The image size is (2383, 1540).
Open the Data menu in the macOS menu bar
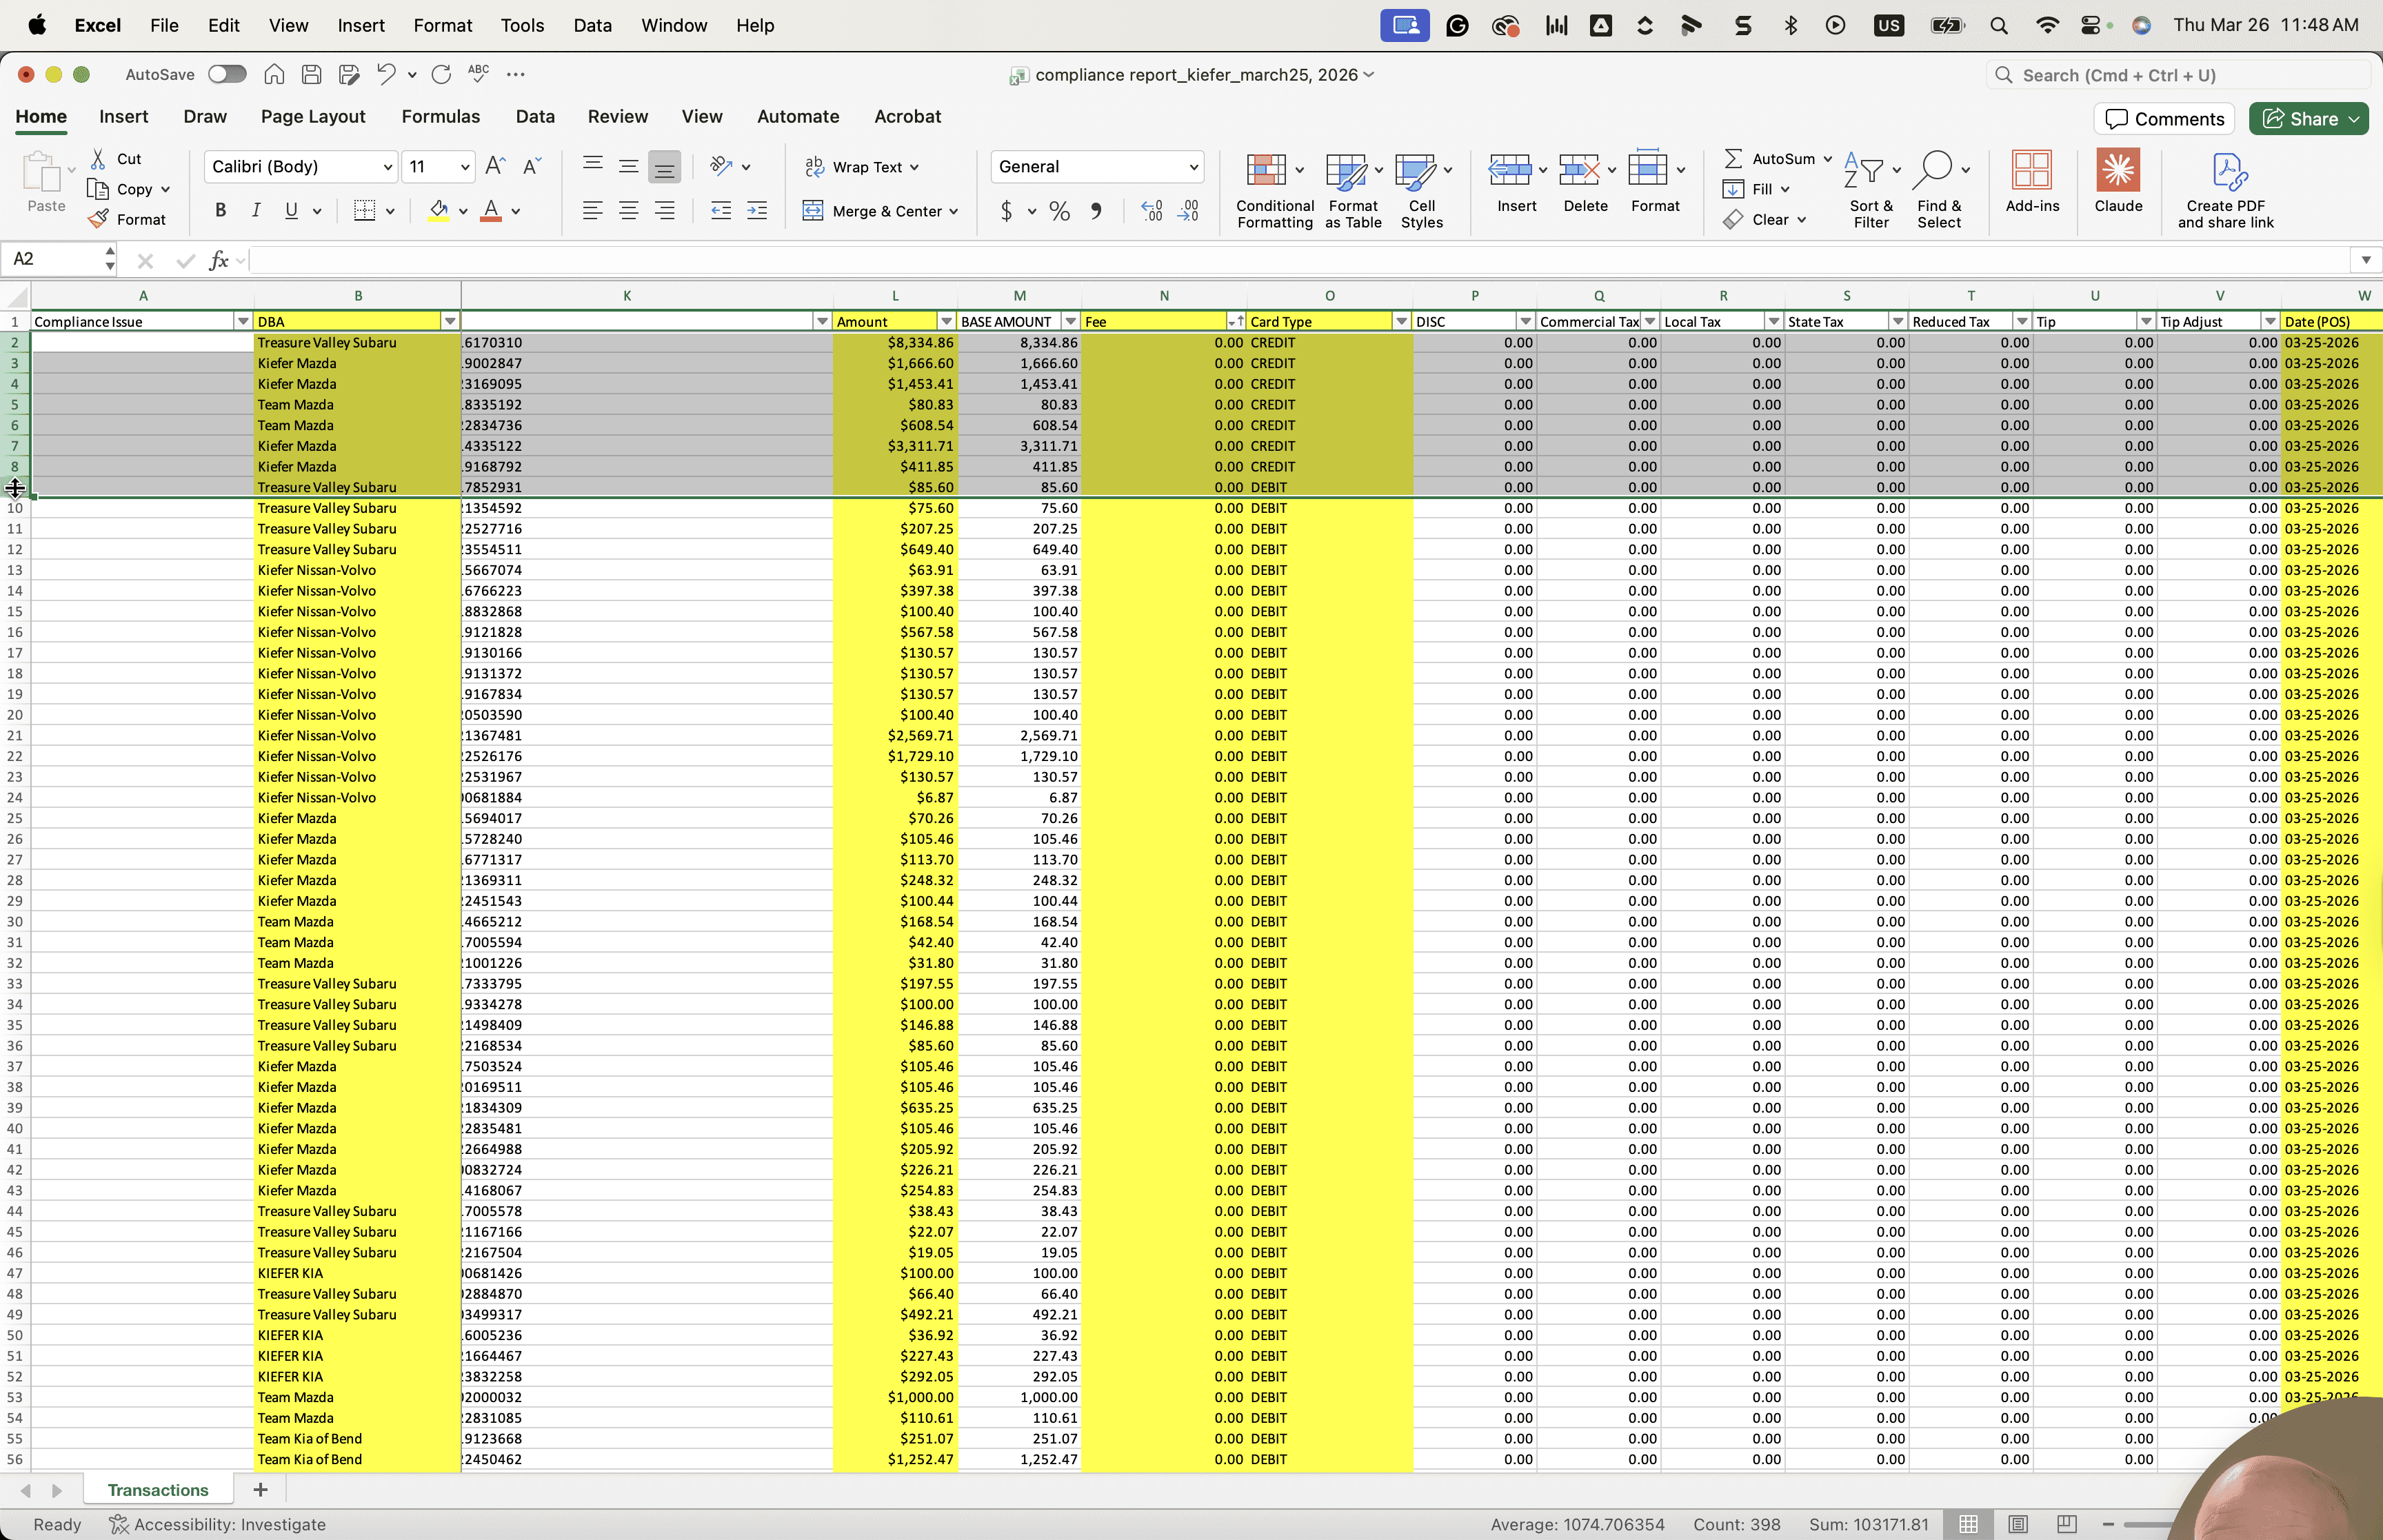point(592,25)
